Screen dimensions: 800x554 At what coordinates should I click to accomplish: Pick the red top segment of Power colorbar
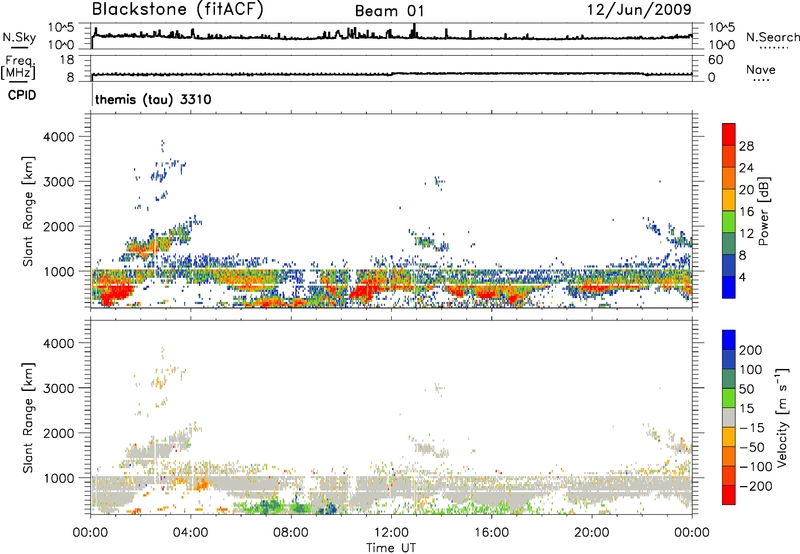[x=729, y=134]
